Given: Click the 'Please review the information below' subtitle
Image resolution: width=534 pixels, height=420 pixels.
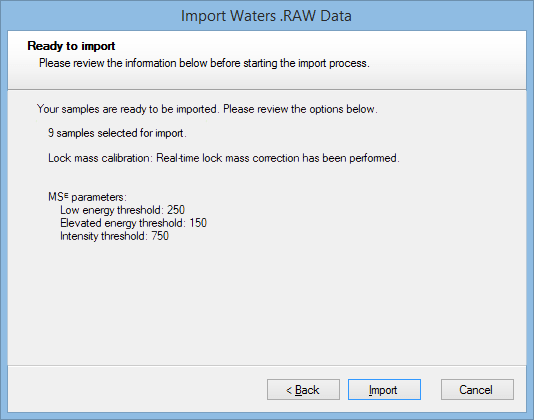Looking at the screenshot, I should (204, 63).
